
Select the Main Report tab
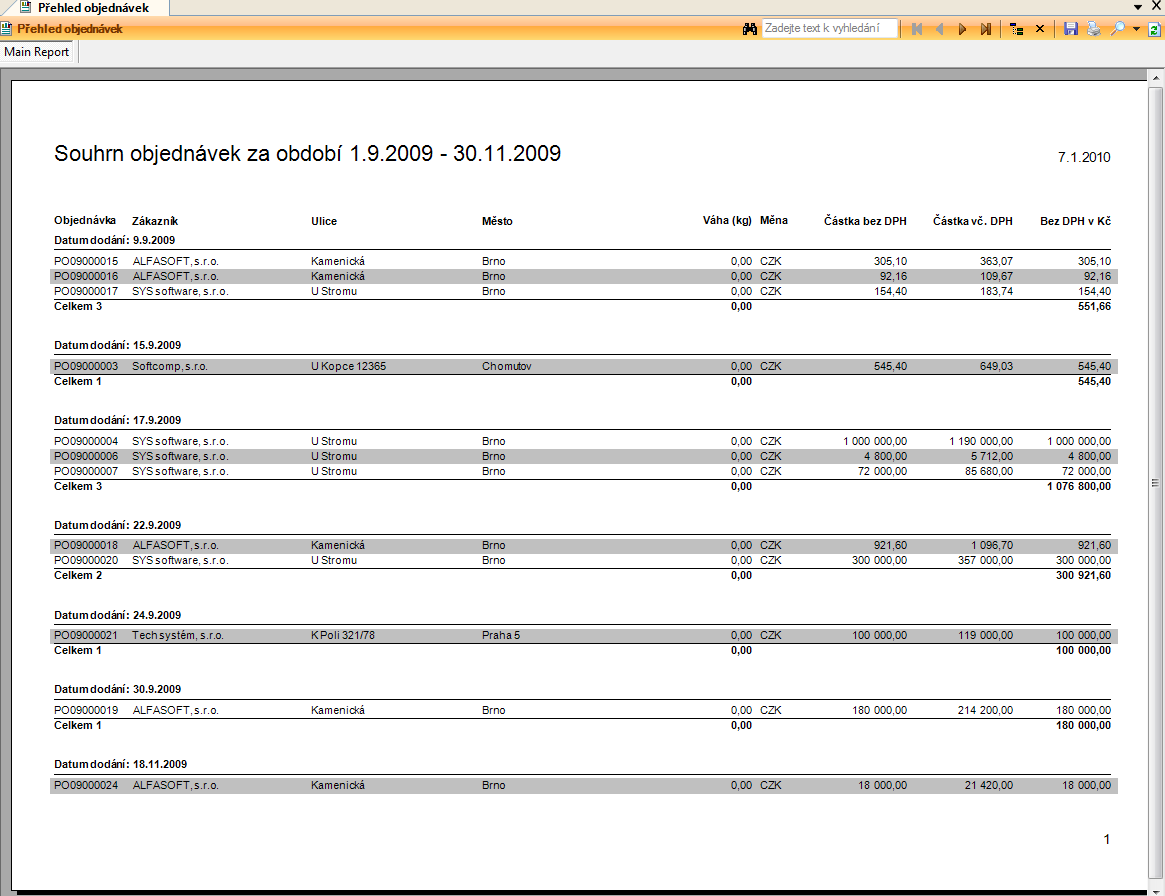(x=37, y=52)
